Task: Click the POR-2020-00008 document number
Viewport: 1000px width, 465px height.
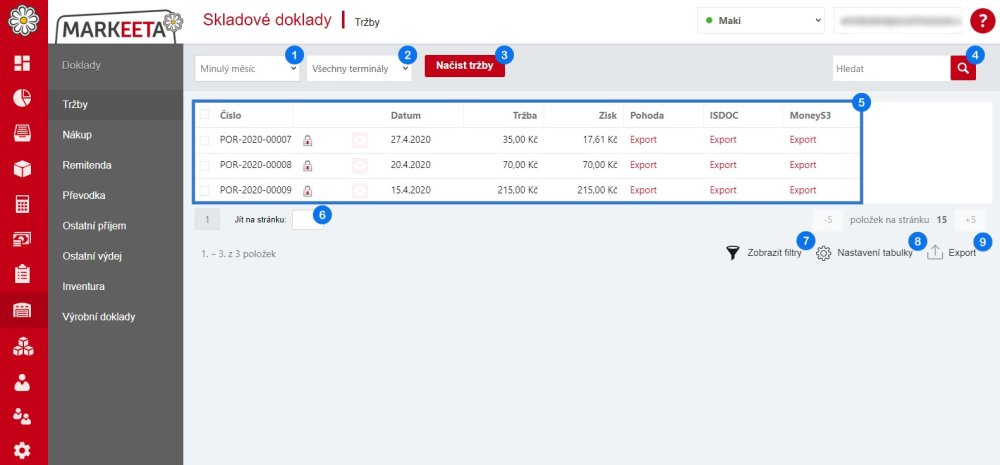Action: tap(256, 165)
